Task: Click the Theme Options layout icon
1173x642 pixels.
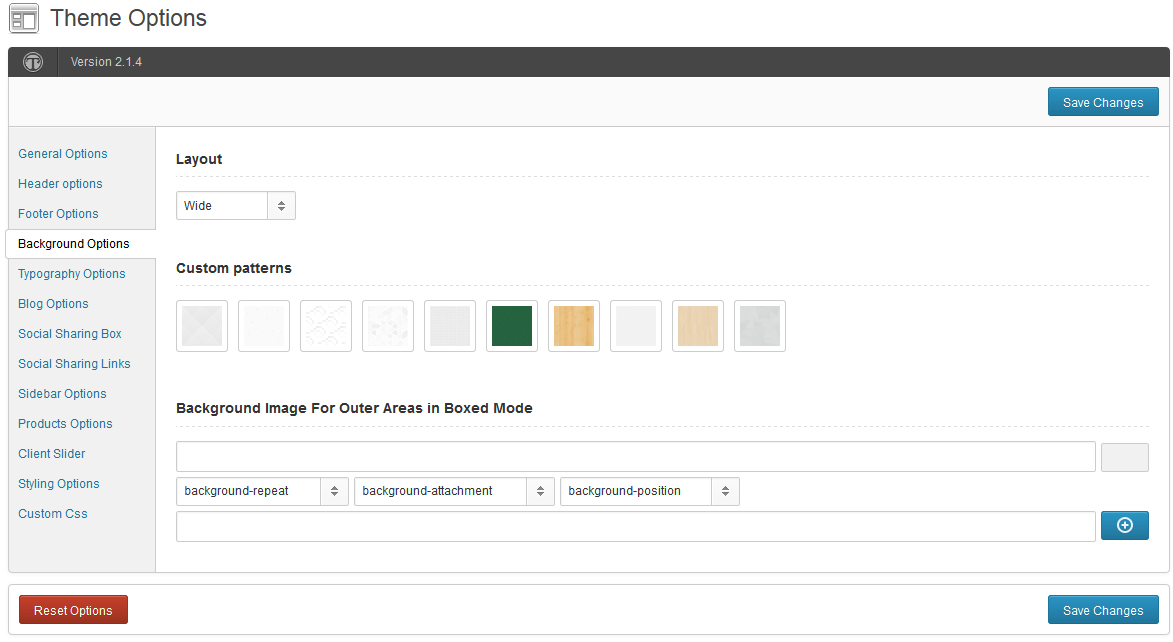Action: click(x=24, y=19)
